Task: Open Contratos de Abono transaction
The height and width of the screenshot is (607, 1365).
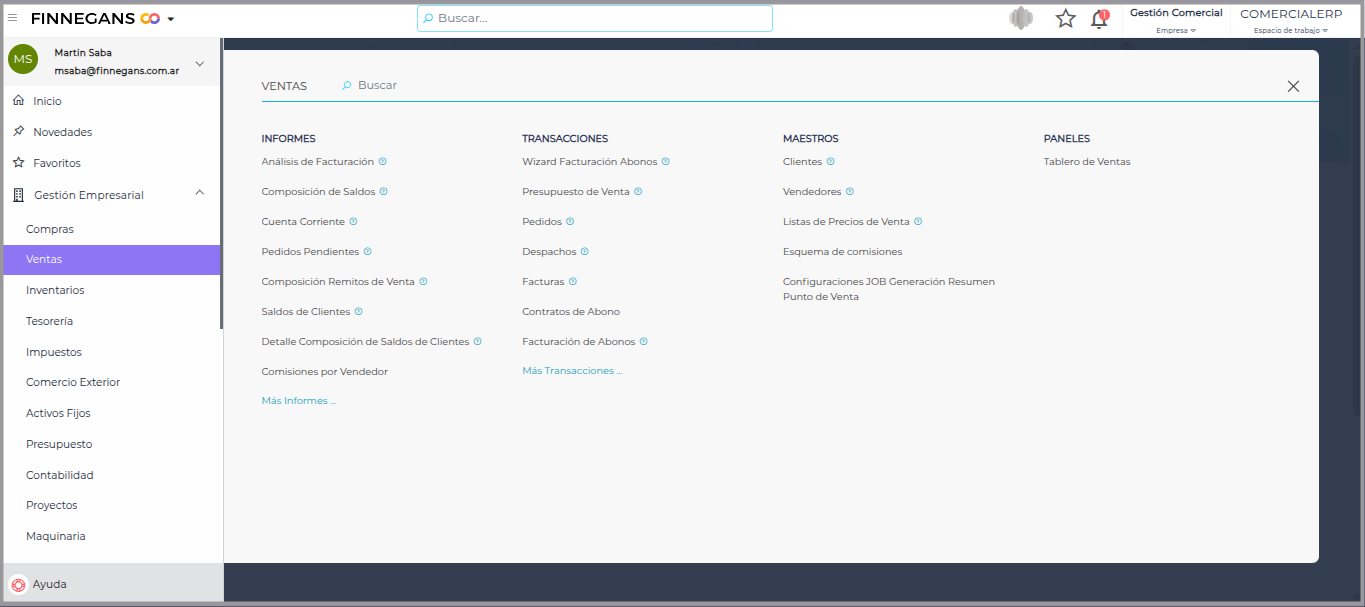Action: click(571, 311)
